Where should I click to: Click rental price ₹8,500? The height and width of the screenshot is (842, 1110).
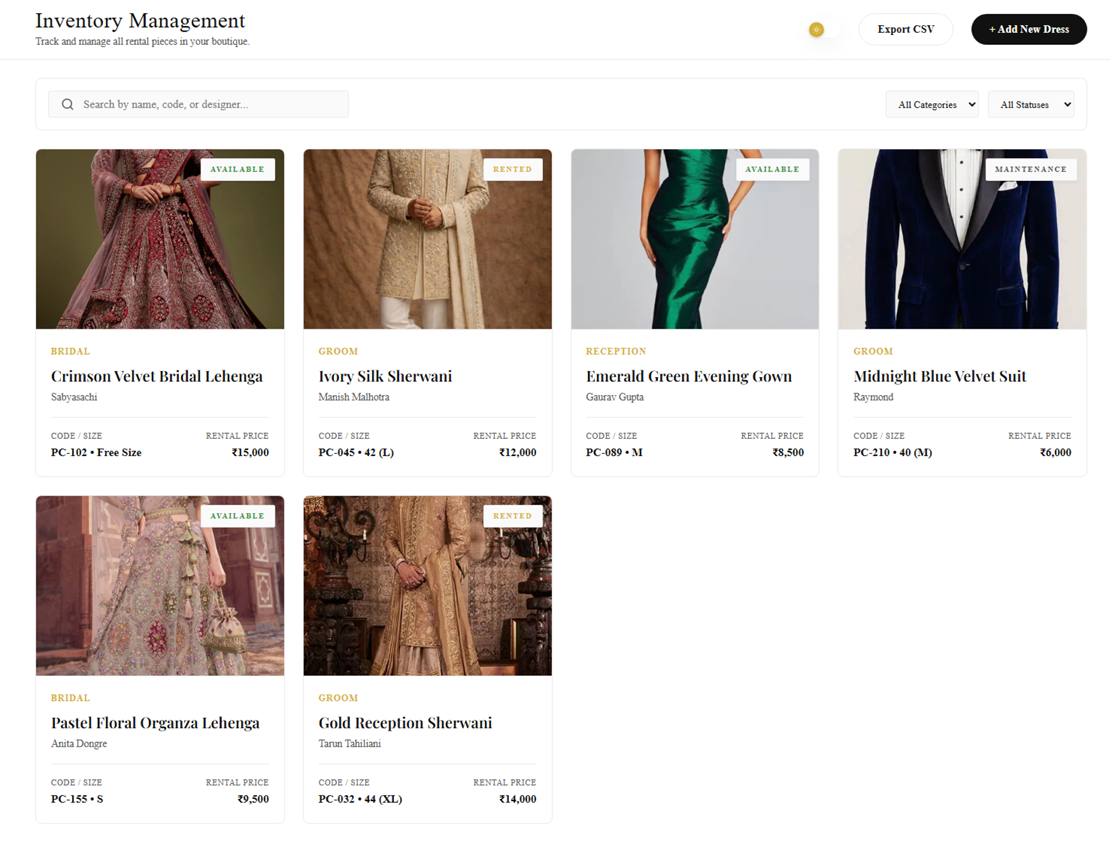[x=788, y=453]
